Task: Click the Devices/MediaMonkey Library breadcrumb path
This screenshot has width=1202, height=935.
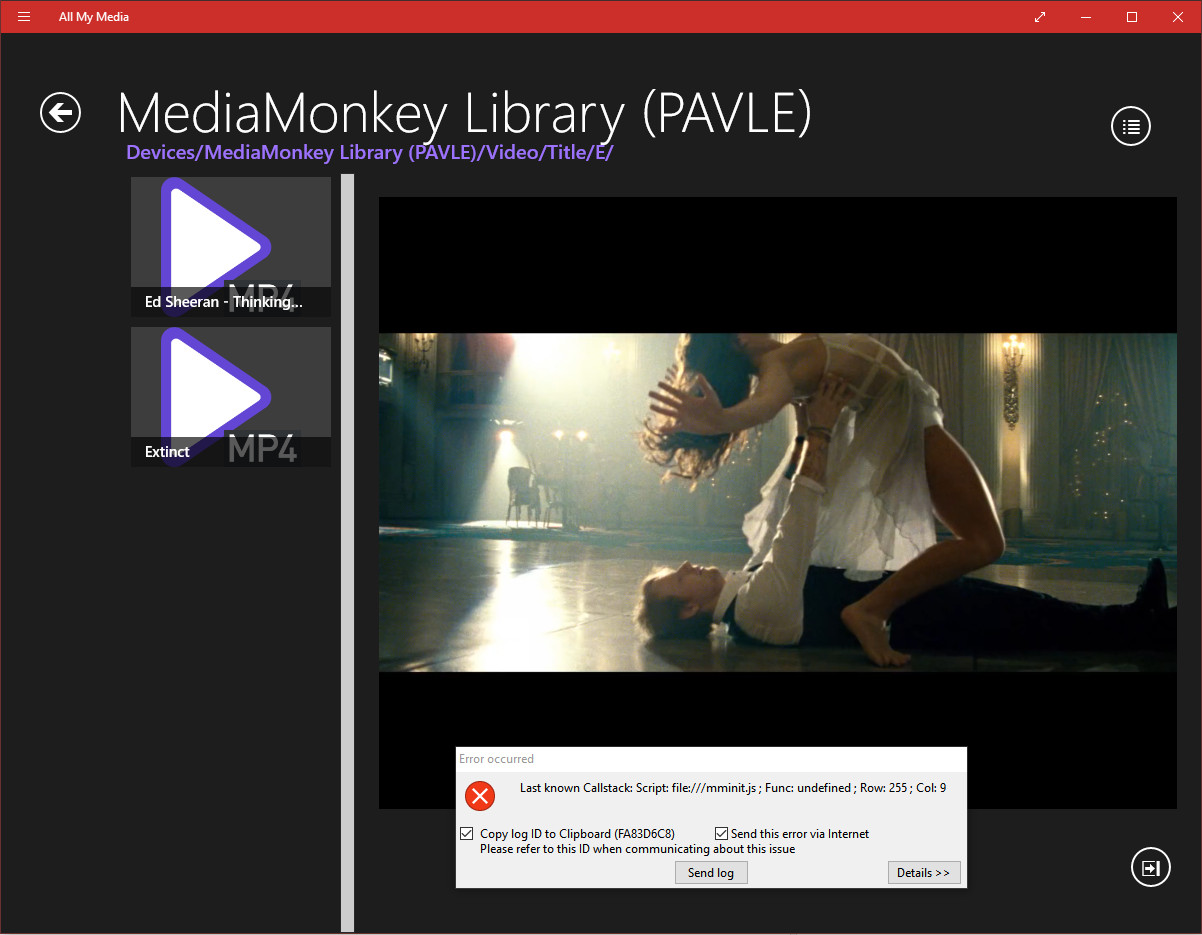Action: click(x=369, y=153)
